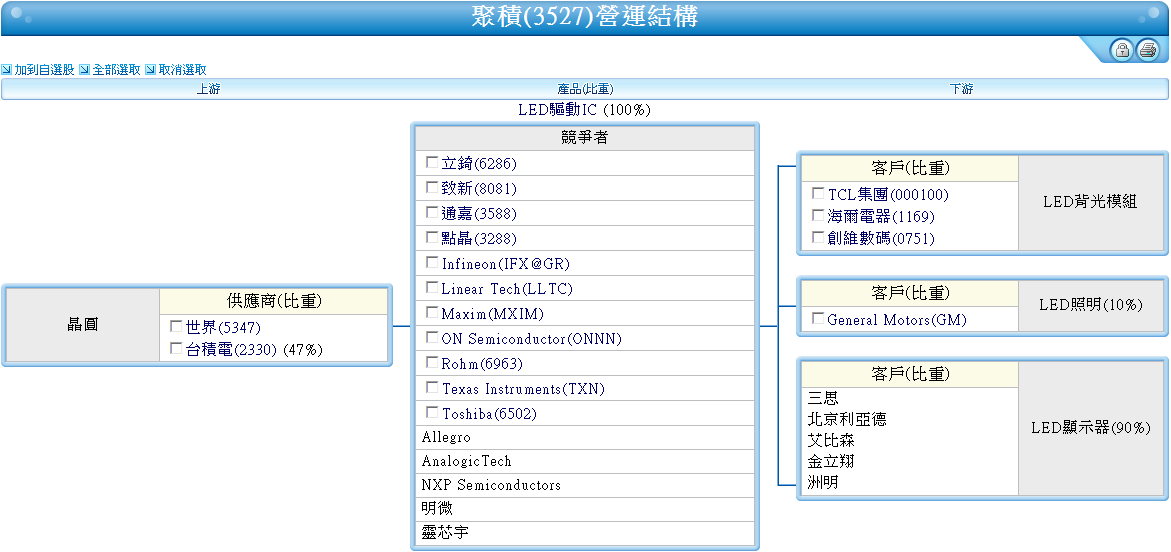This screenshot has height=552, width=1171.
Task: Open the 加到自選股 link
Action: pyautogui.click(x=44, y=69)
